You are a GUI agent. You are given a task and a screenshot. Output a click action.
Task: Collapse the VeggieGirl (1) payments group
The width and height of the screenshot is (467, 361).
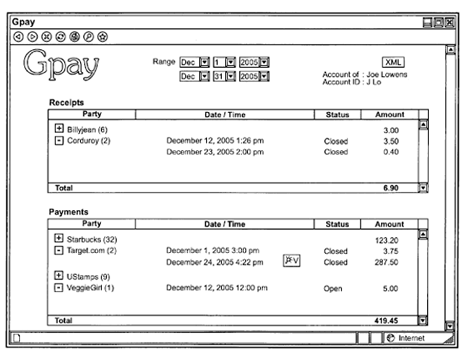pyautogui.click(x=59, y=288)
